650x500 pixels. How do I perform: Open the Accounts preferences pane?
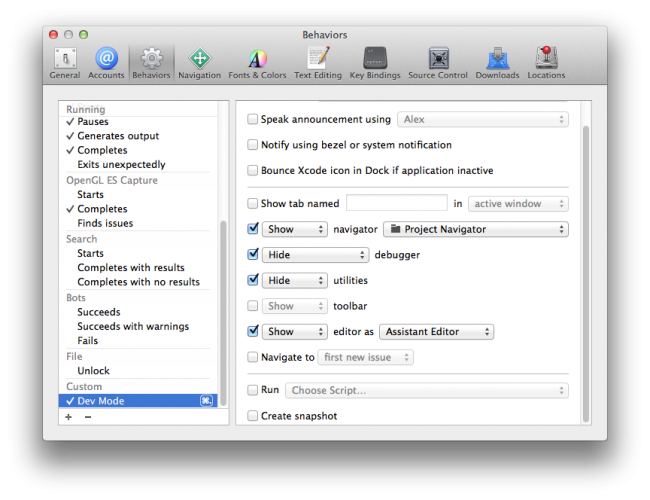[x=106, y=63]
